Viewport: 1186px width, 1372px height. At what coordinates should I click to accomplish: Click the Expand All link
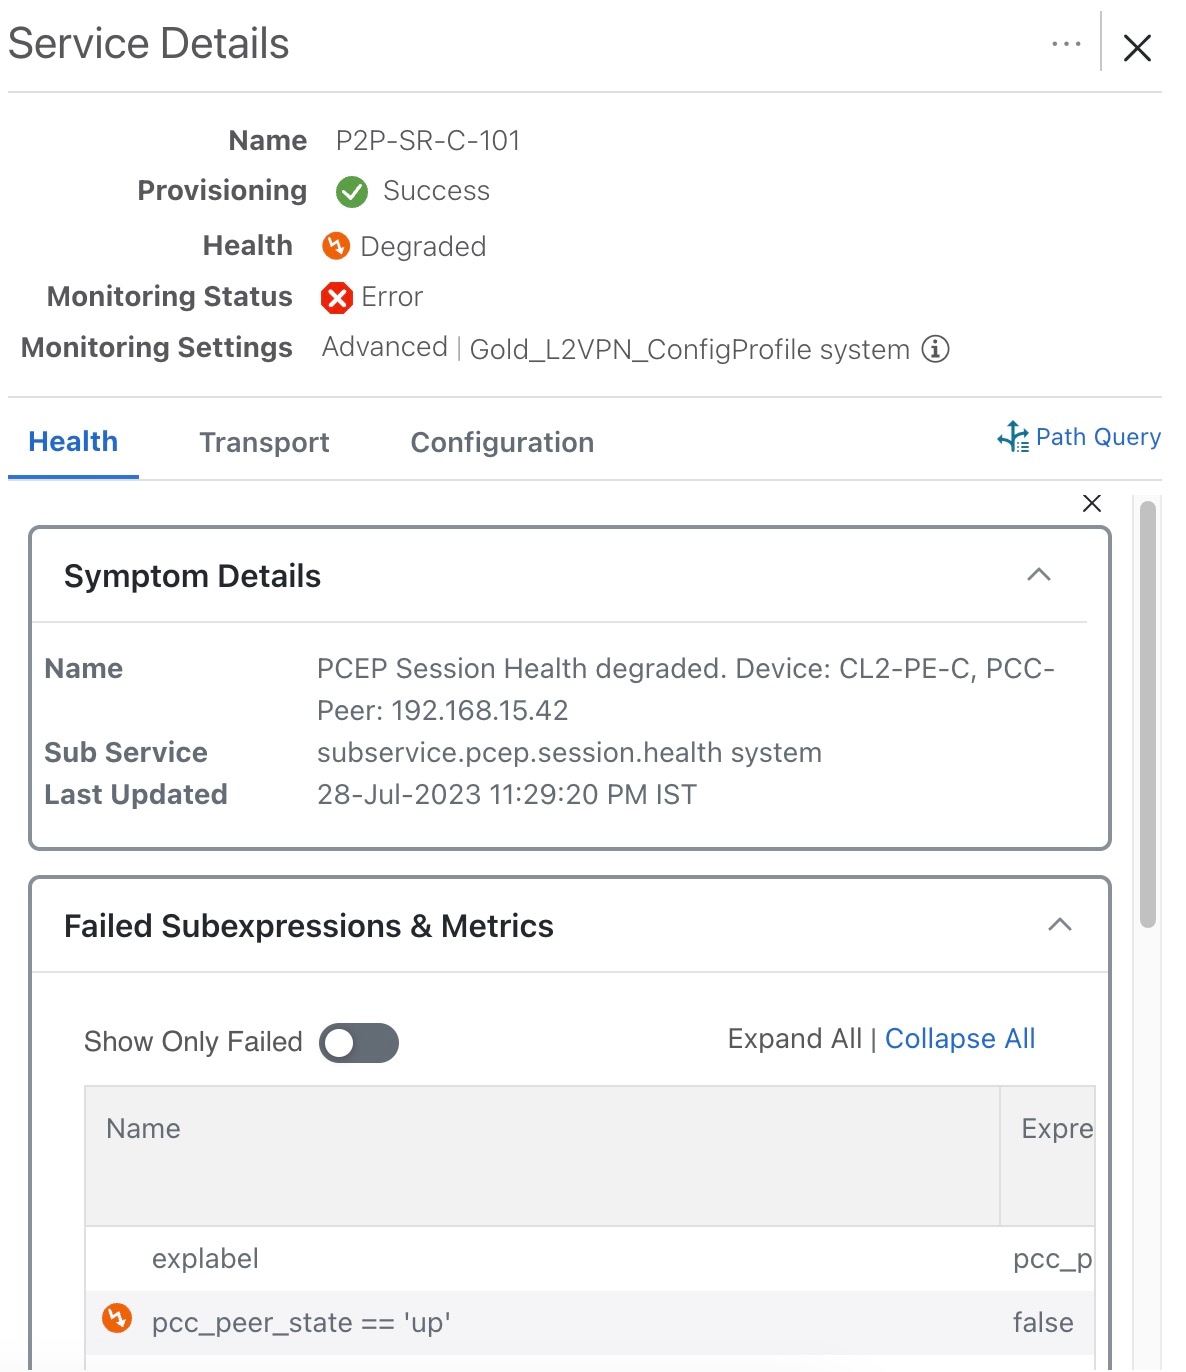click(795, 1038)
